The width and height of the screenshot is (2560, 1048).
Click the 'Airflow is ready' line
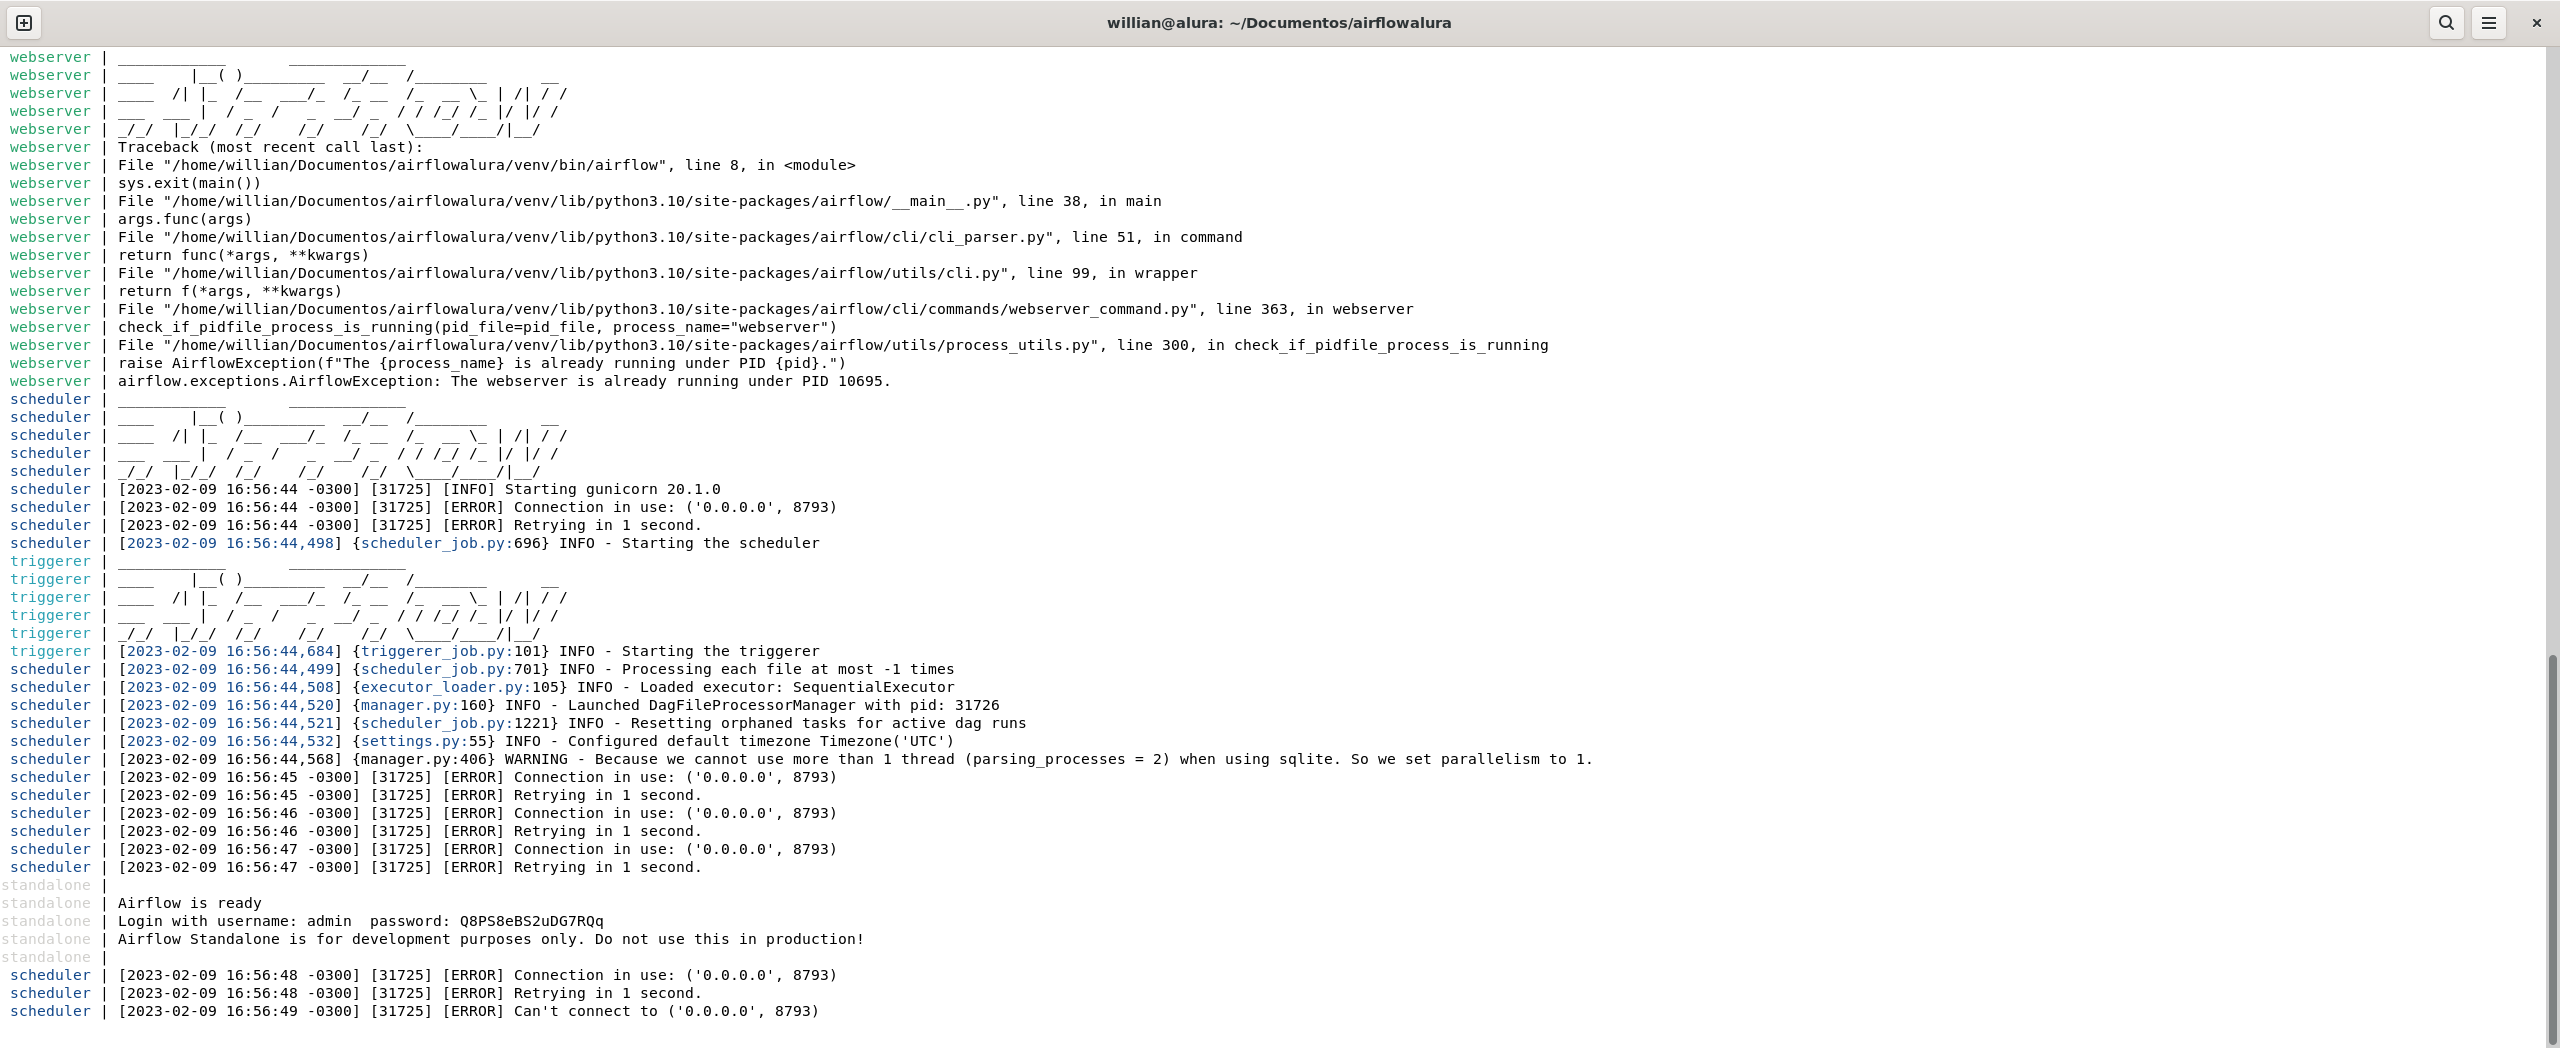point(190,903)
